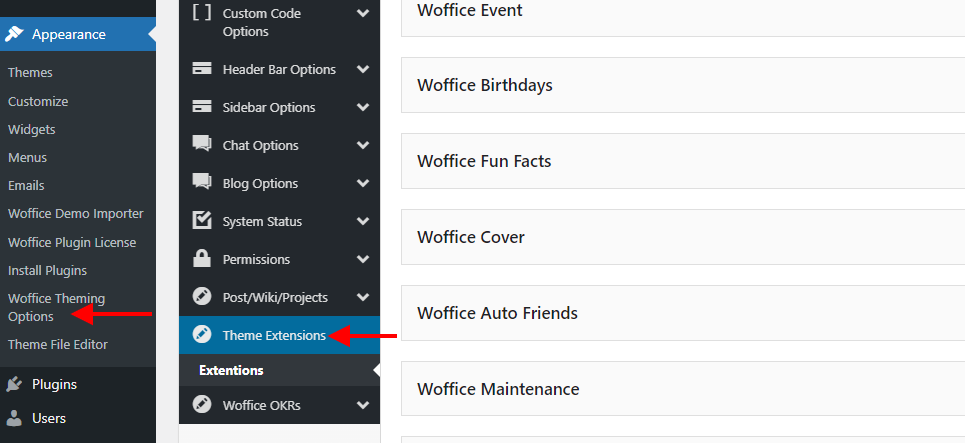Expand the Woffice OKRs chevron
This screenshot has width=965, height=443.
click(x=362, y=405)
